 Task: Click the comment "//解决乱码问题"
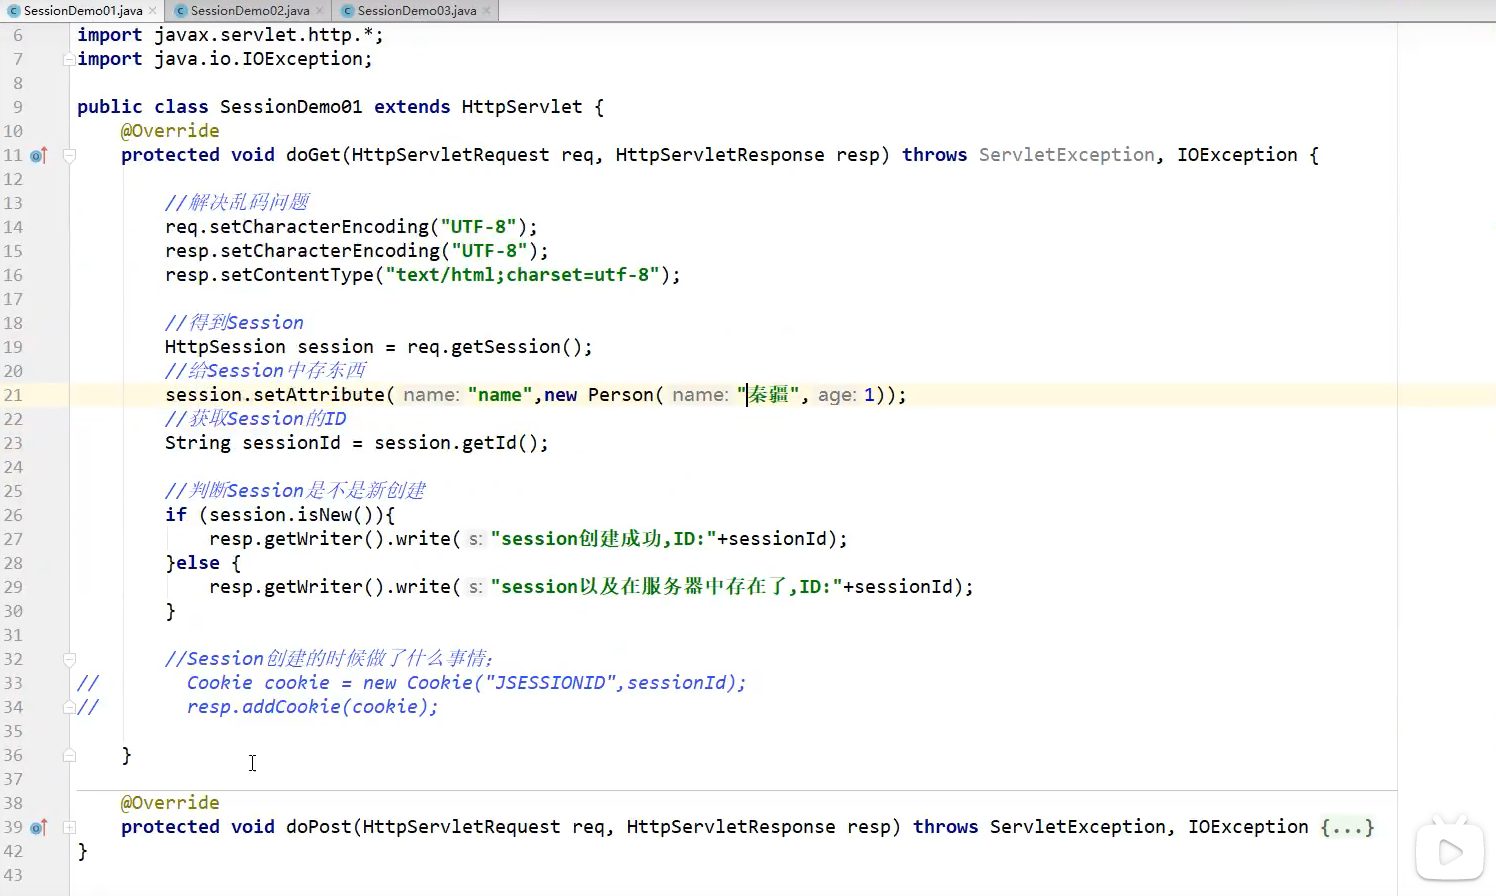point(237,203)
